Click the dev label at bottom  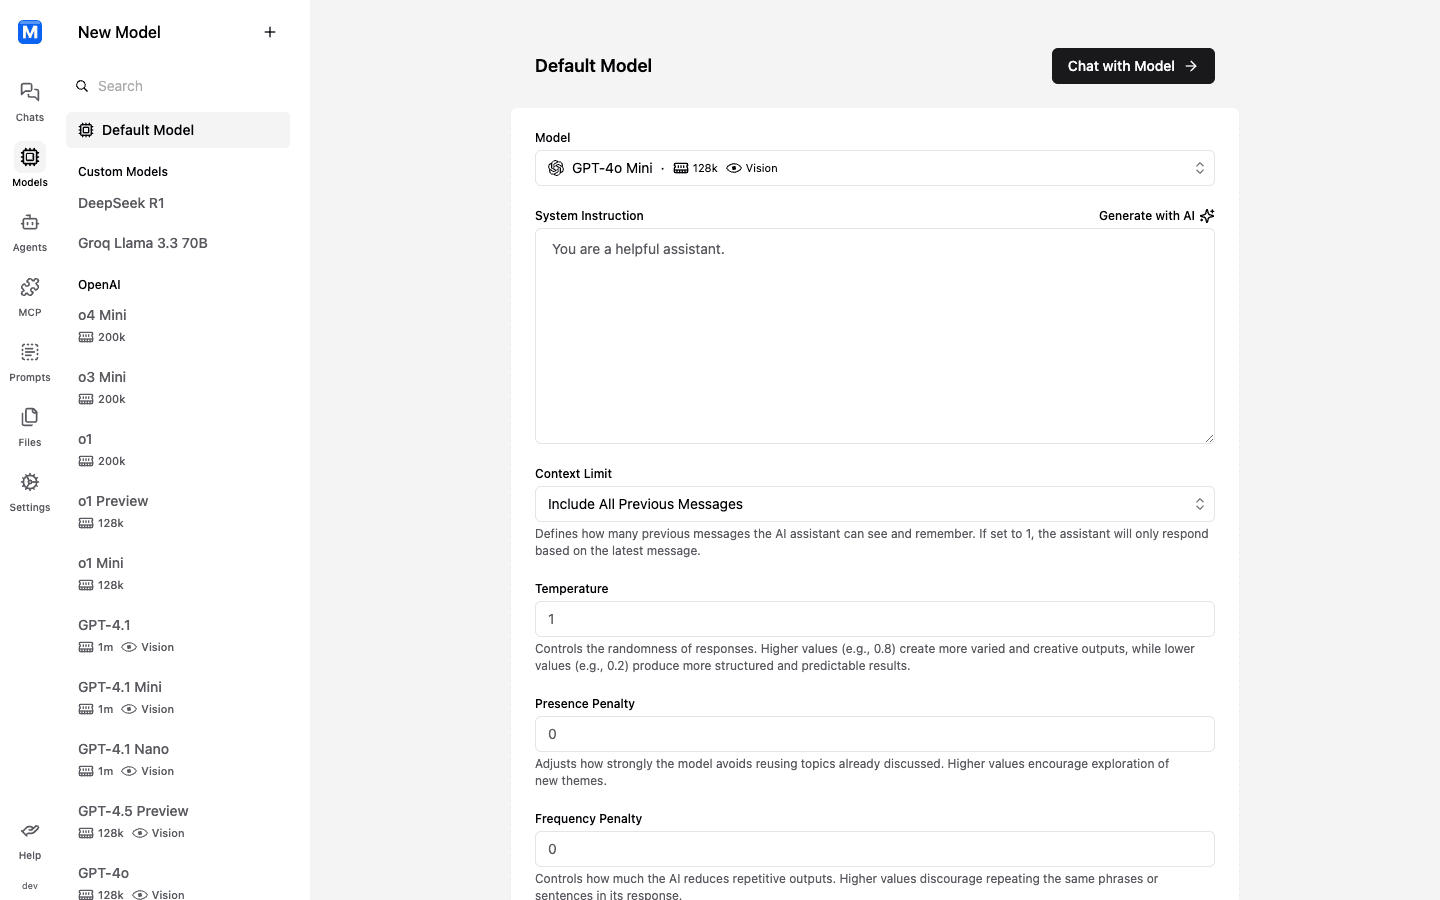[x=30, y=886]
